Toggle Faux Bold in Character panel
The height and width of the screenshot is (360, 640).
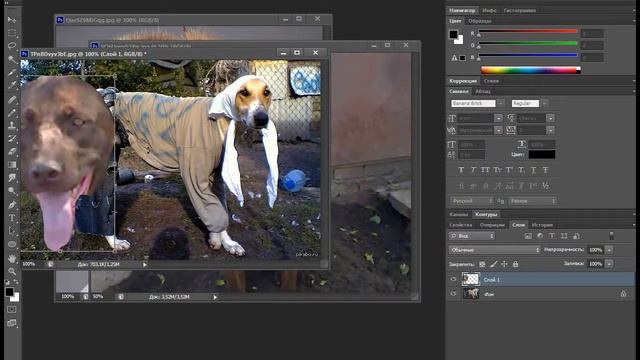click(461, 170)
